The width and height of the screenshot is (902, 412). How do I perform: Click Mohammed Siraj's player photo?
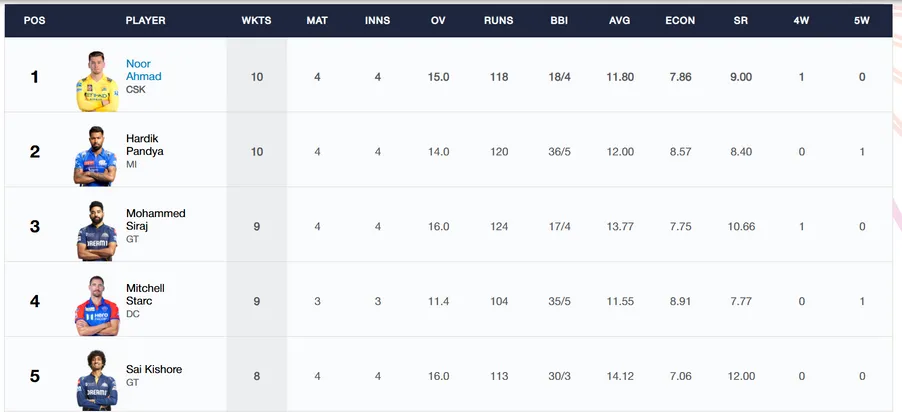97,231
